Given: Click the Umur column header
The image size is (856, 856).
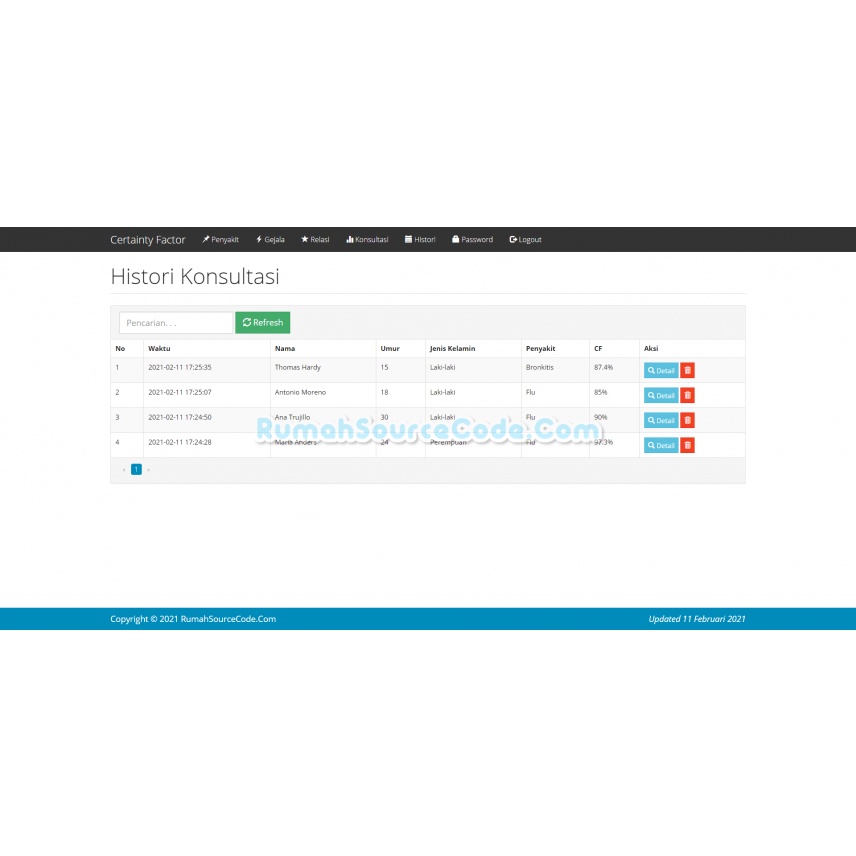Looking at the screenshot, I should click(x=390, y=348).
